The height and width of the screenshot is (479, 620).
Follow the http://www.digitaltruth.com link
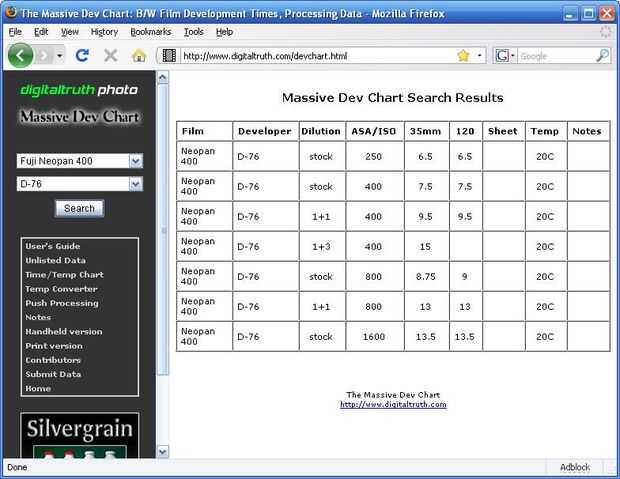(x=393, y=404)
